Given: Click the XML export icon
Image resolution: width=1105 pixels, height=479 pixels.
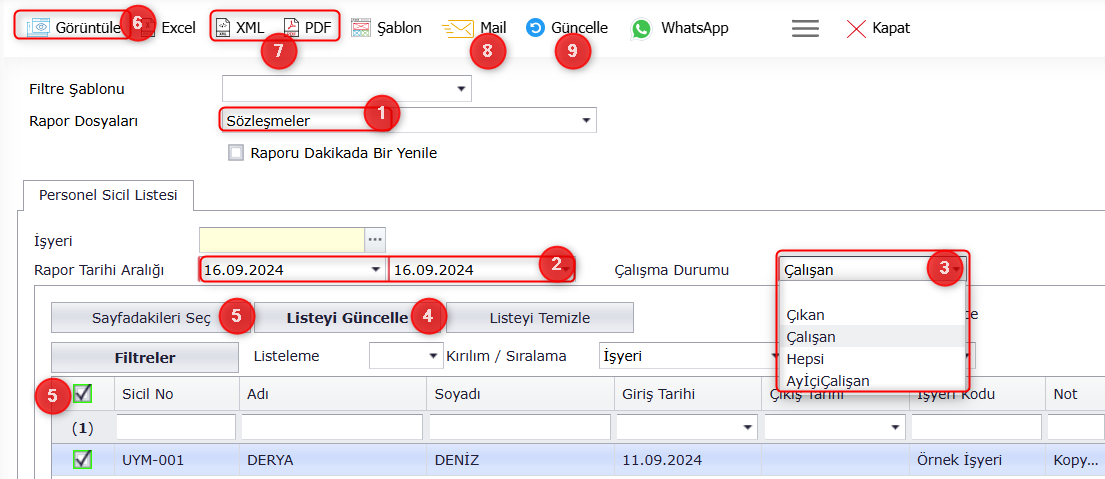Looking at the screenshot, I should point(223,27).
